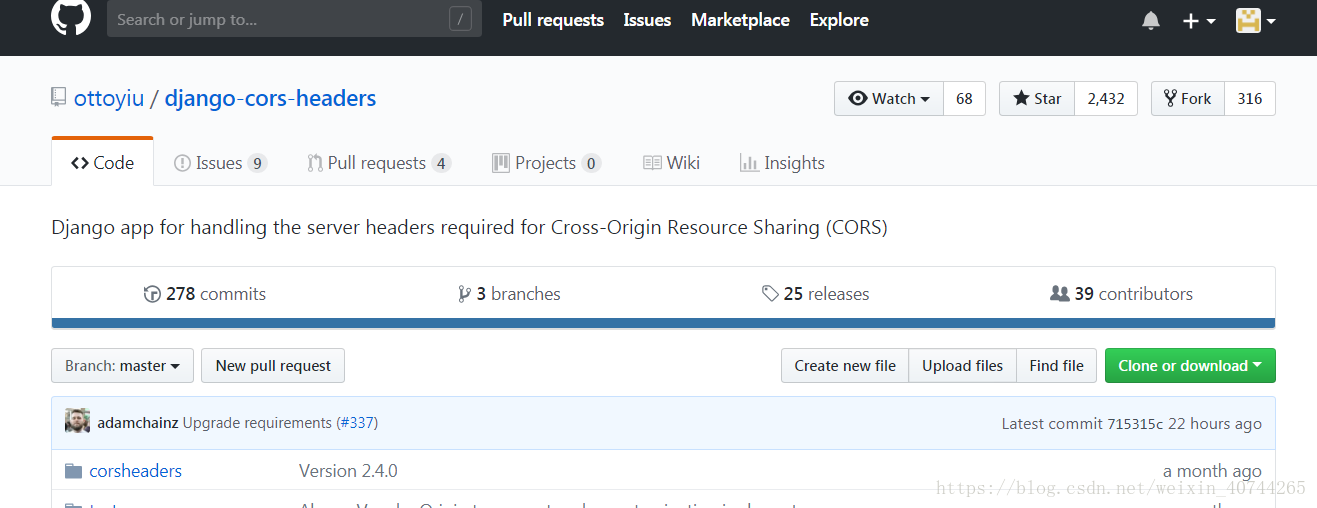Click adamchainz's avatar thumbnail
This screenshot has height=508, width=1317.
(x=77, y=422)
